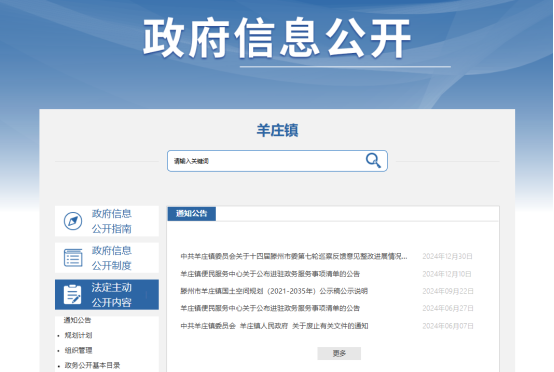Image resolution: width=554 pixels, height=372 pixels.
Task: Click the list icon for 政府信息公开制度
Action: coord(73,258)
